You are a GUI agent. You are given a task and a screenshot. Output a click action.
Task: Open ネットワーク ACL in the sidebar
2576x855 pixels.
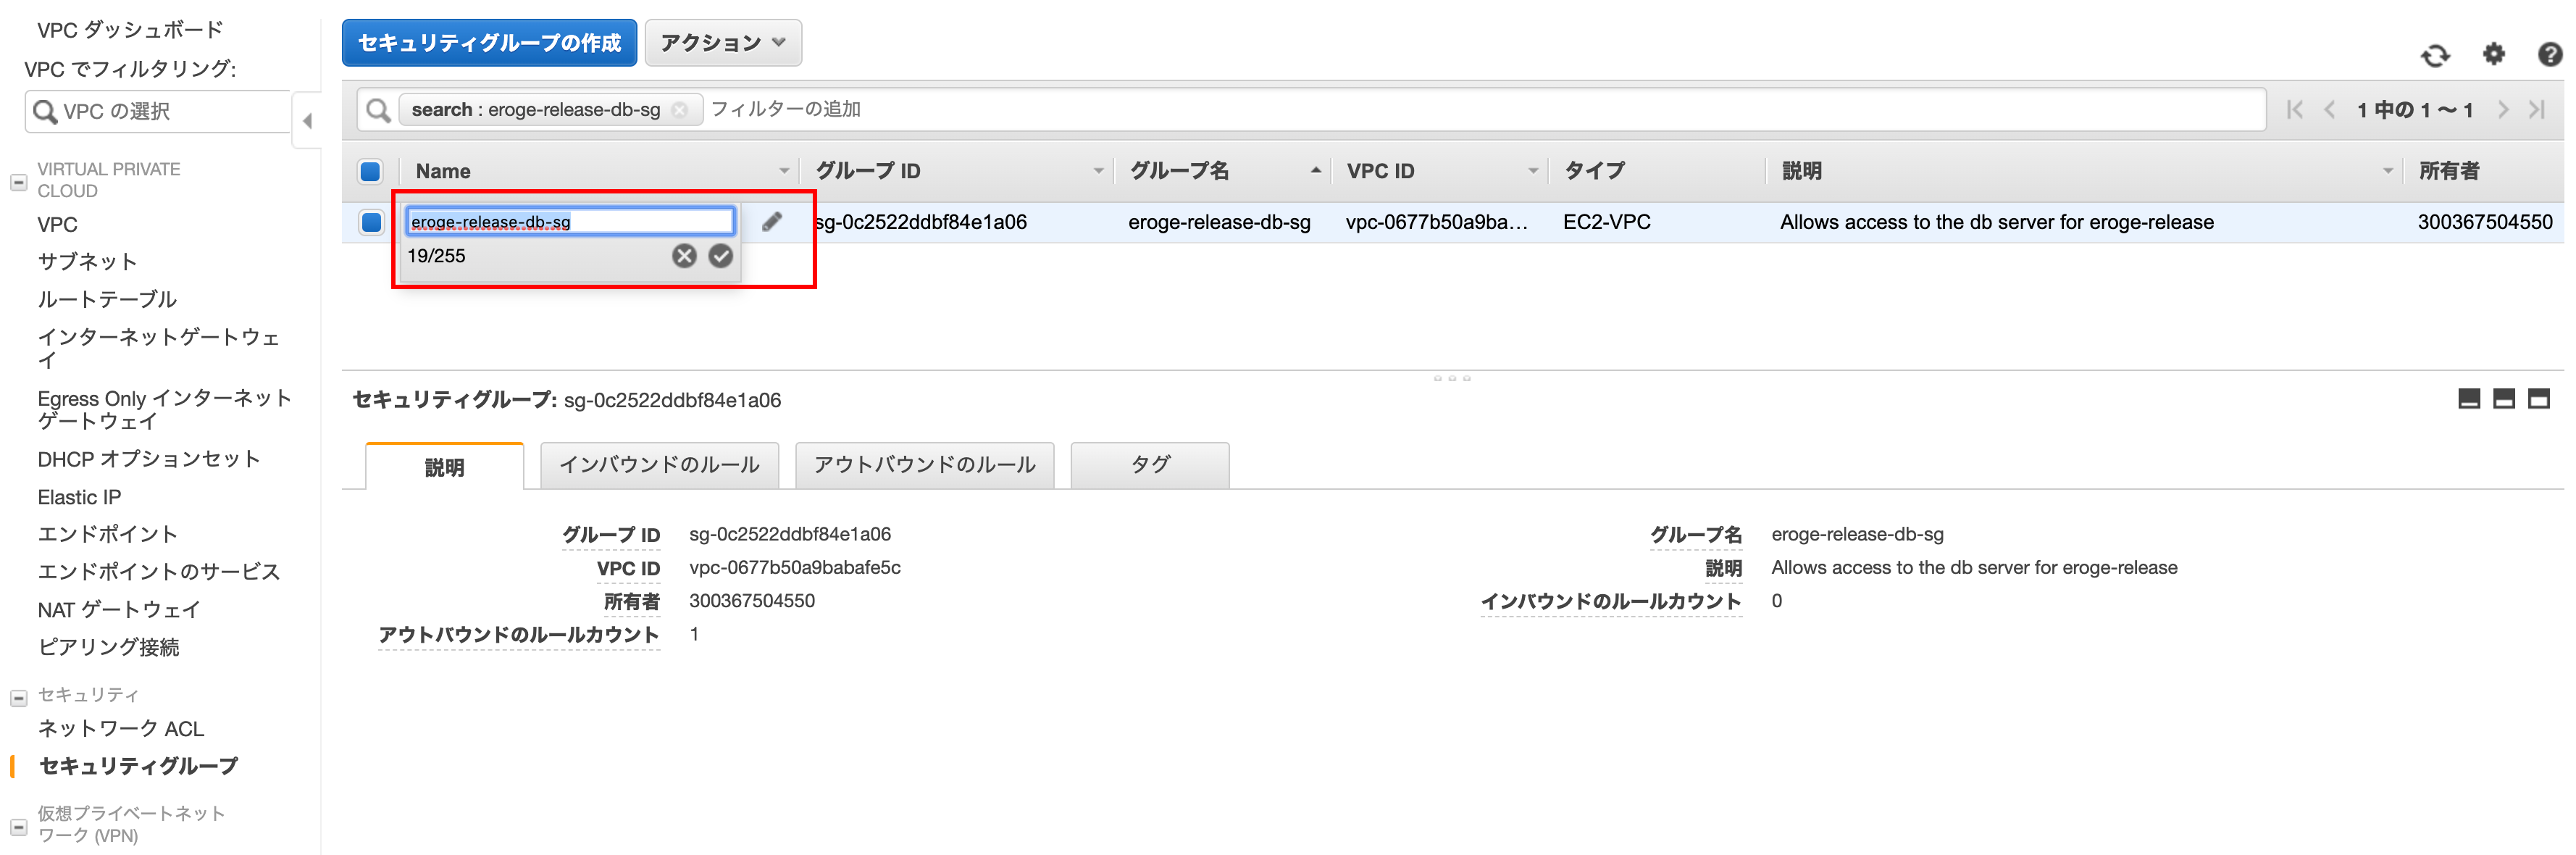[x=121, y=728]
